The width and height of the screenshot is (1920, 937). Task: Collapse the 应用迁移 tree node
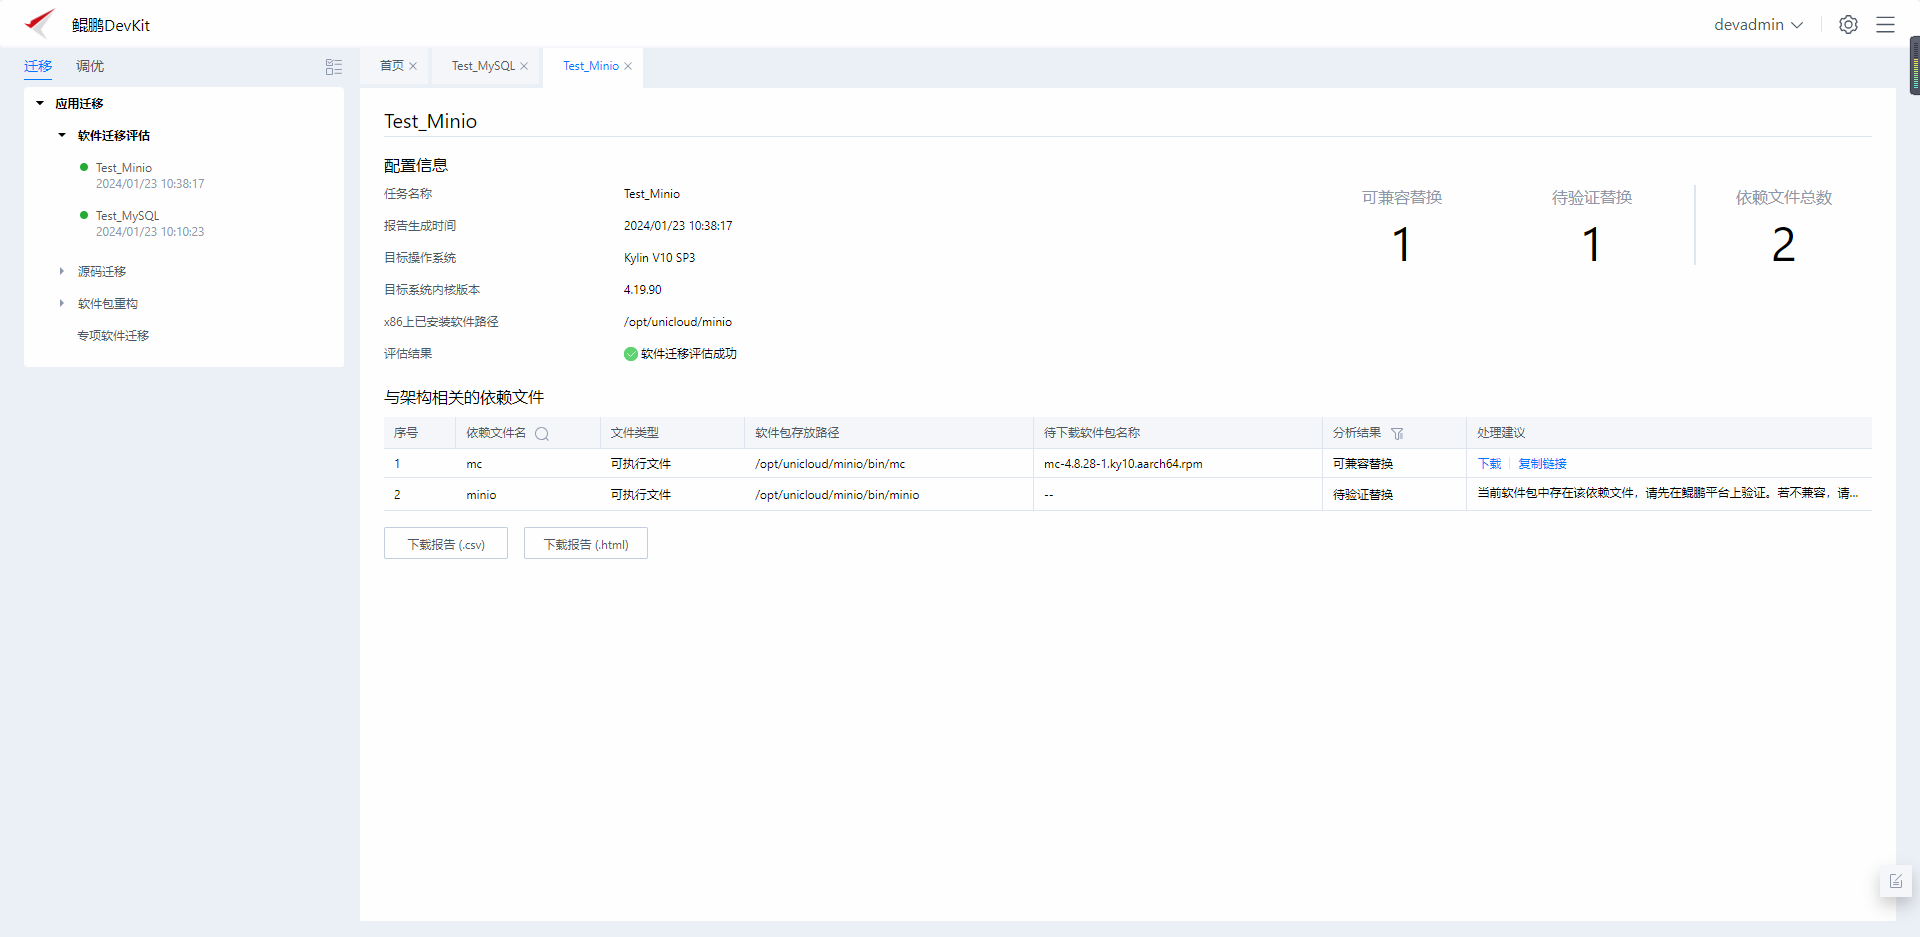(40, 103)
